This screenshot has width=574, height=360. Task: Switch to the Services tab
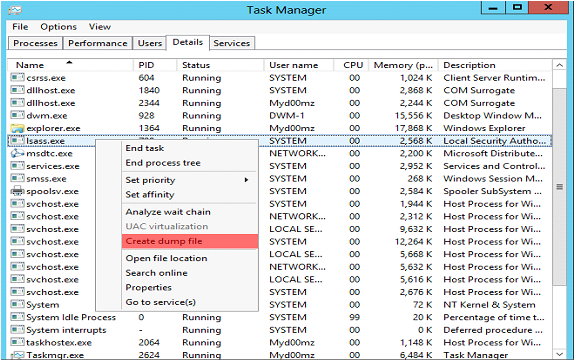tap(232, 43)
